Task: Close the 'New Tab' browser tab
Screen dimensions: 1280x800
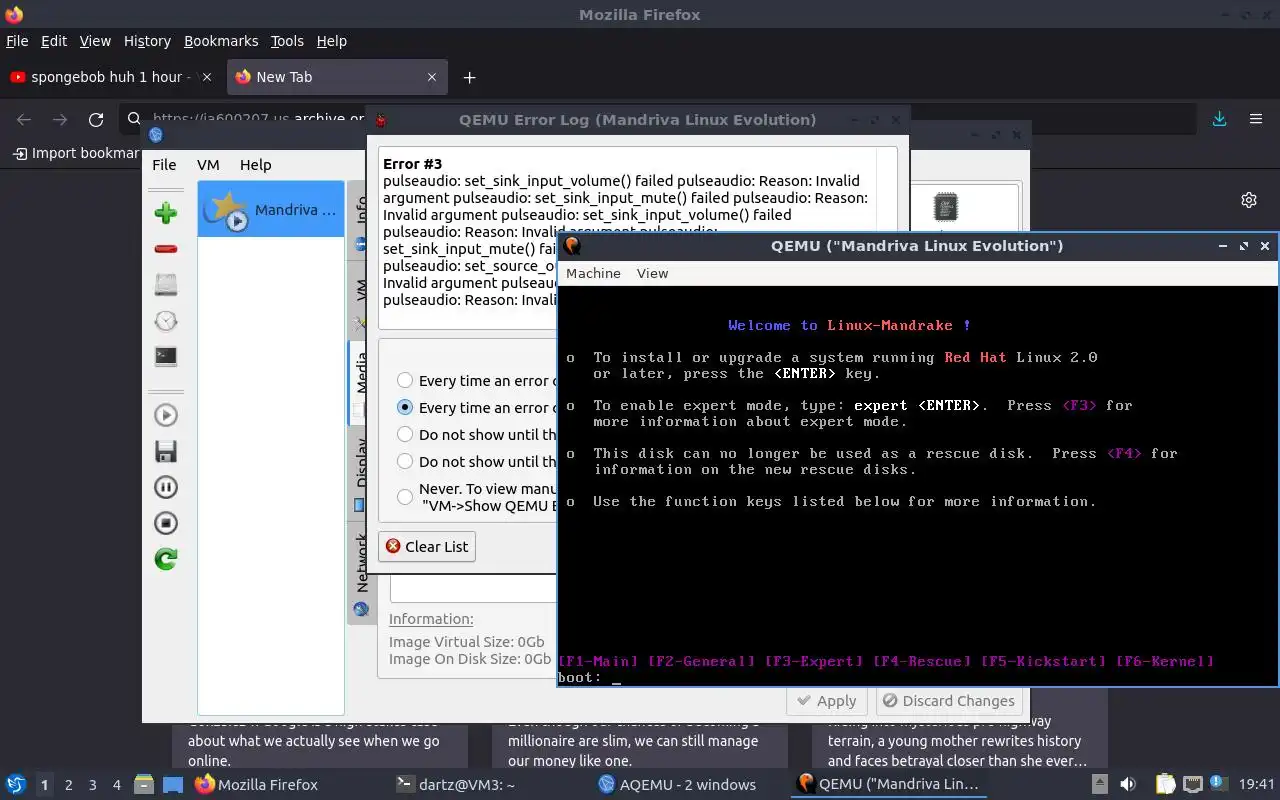Action: point(432,77)
